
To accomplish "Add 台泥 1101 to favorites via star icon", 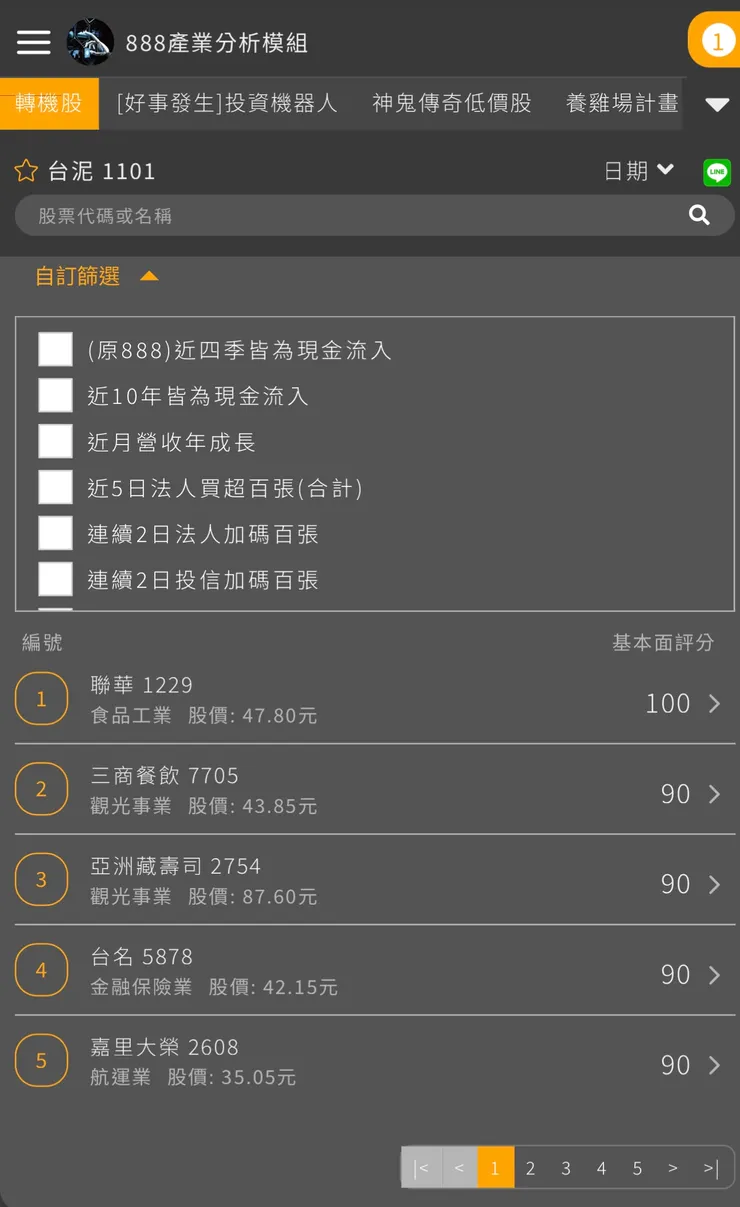I will [25, 170].
